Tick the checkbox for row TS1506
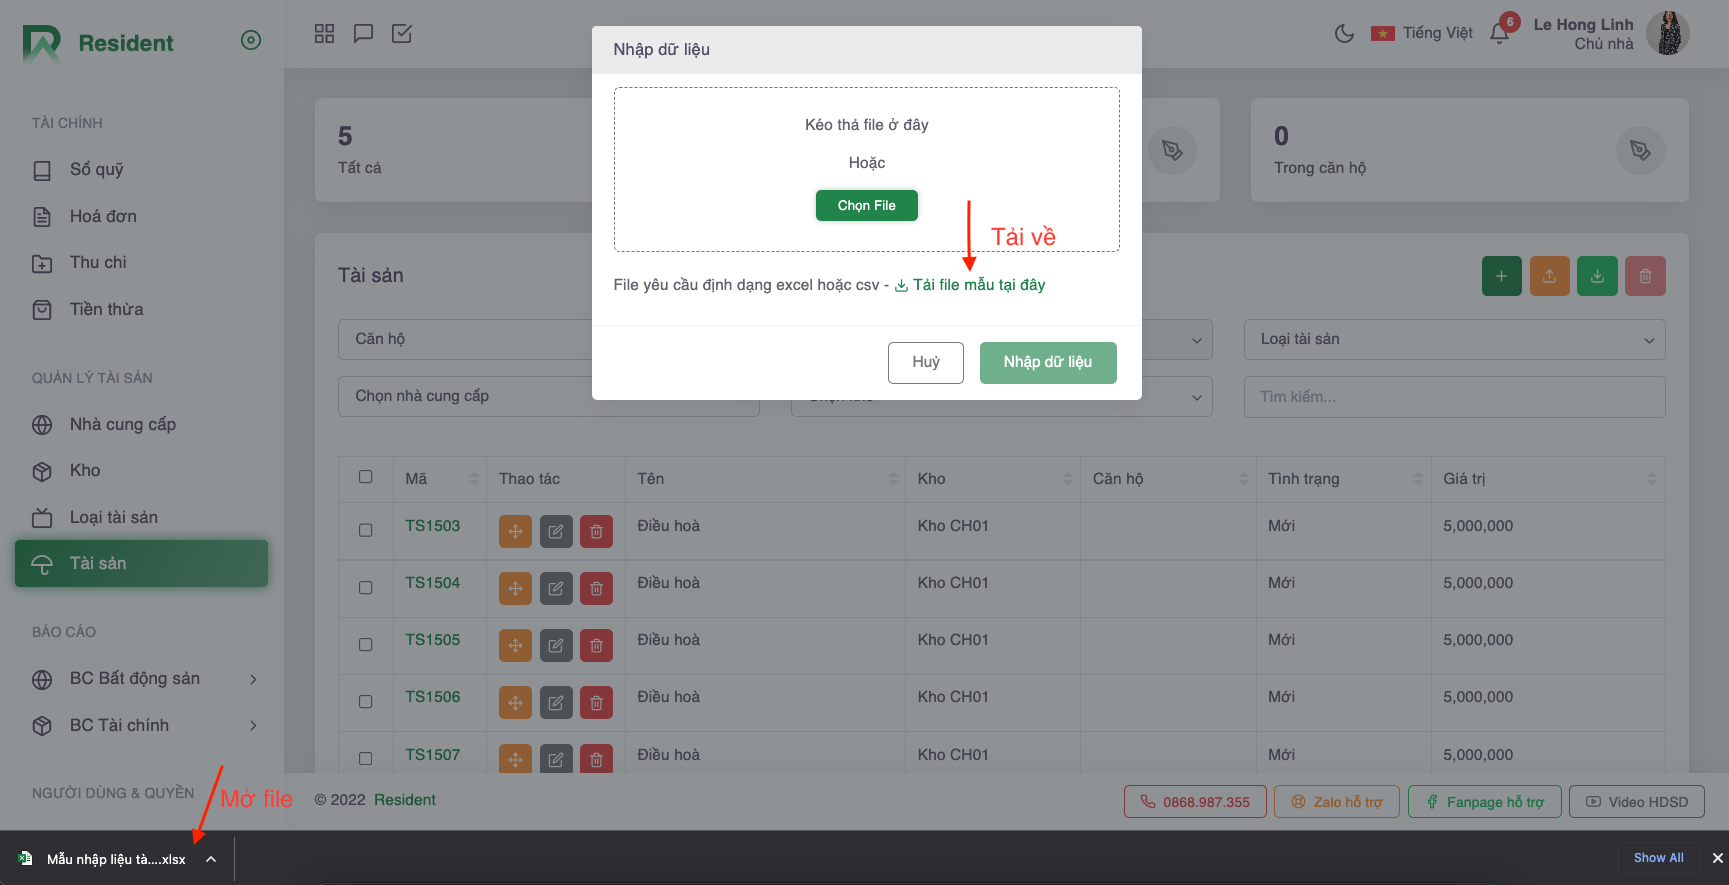The height and width of the screenshot is (885, 1729). 366,702
